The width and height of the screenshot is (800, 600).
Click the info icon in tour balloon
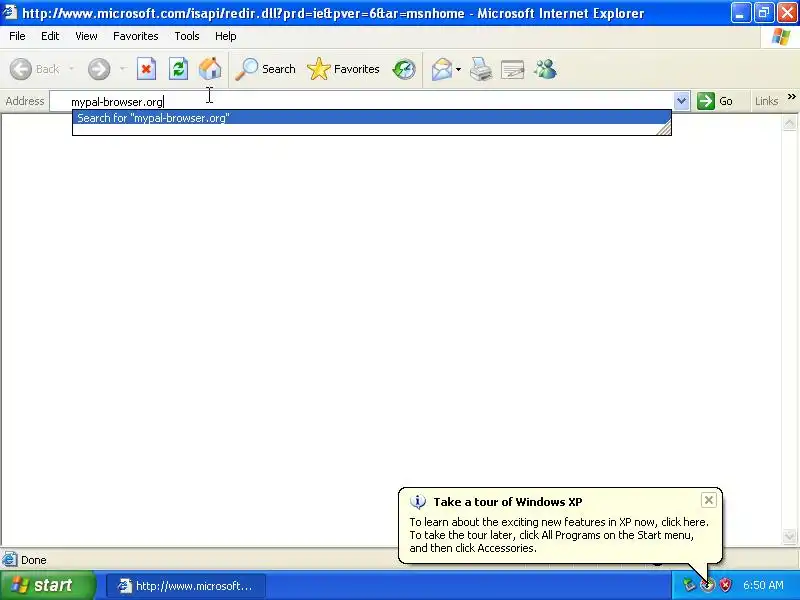418,502
